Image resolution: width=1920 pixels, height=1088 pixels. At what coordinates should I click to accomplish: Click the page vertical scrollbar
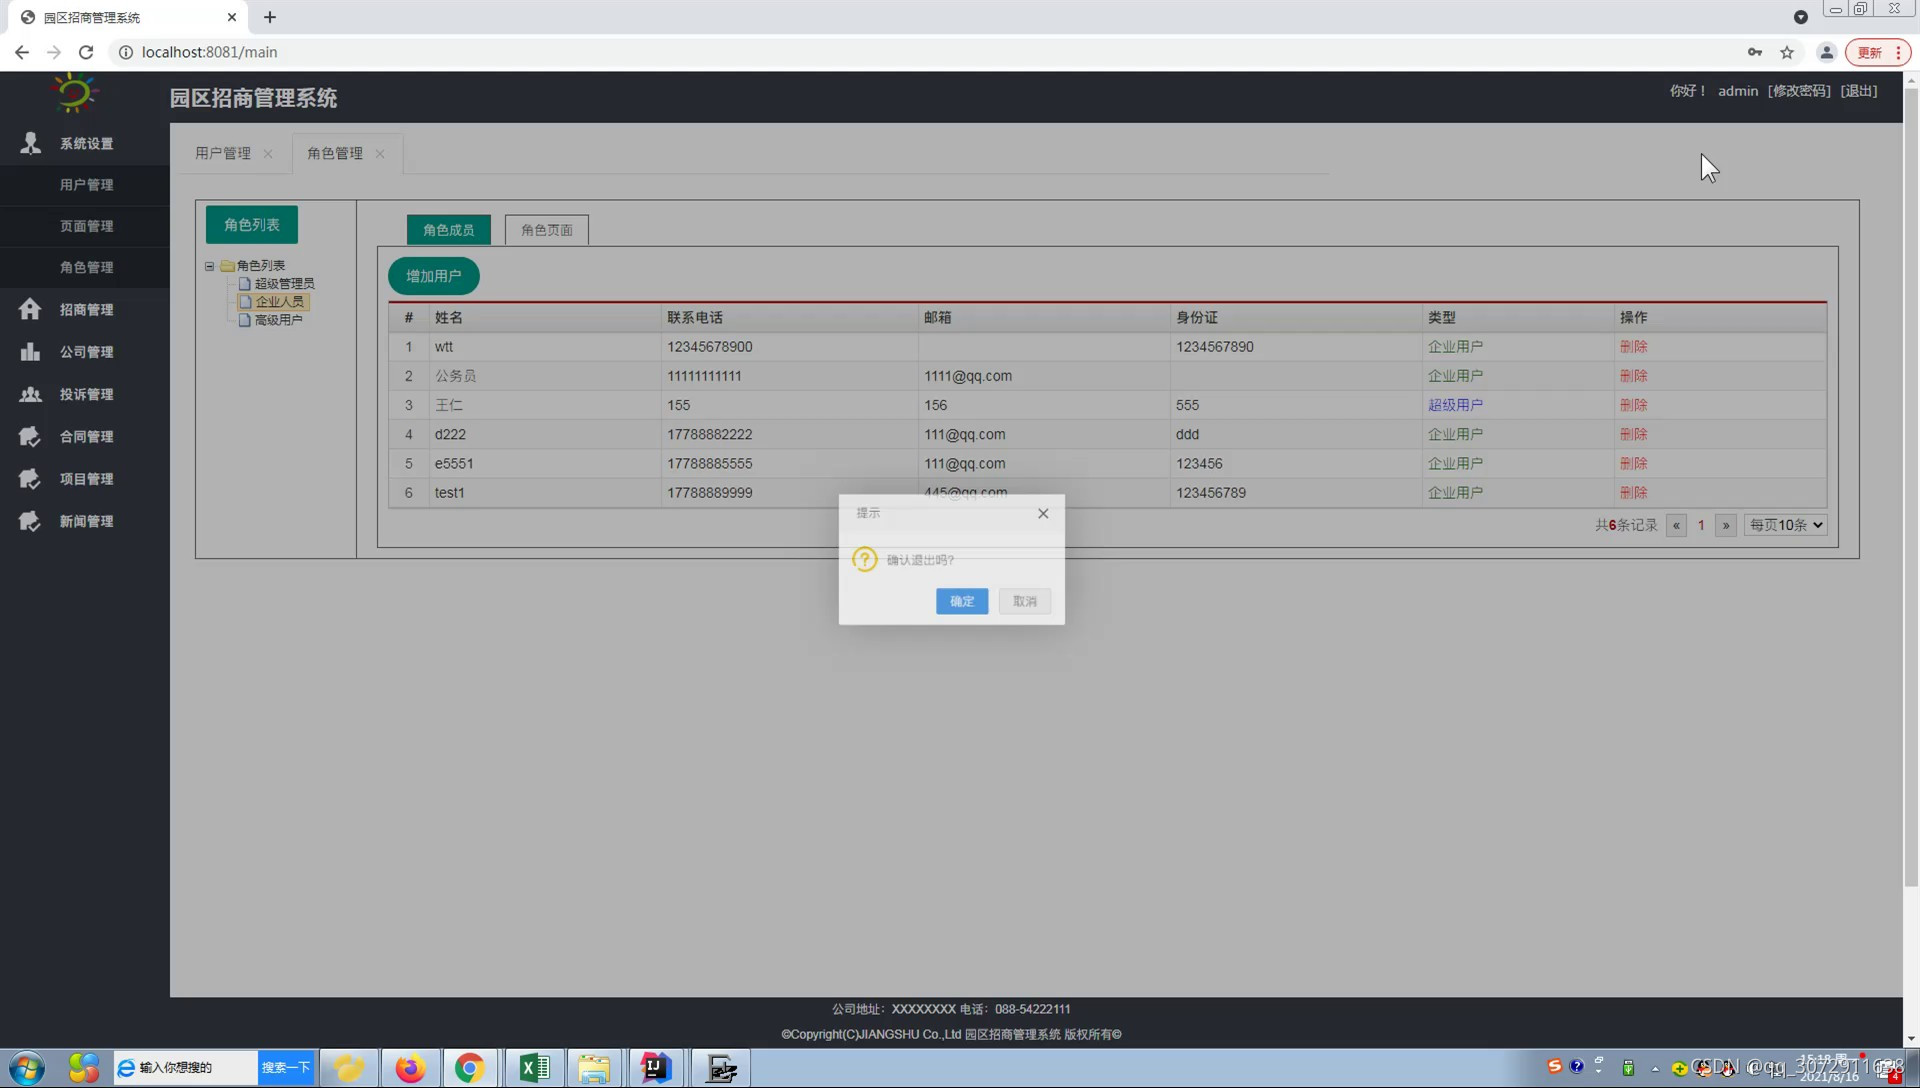click(x=1911, y=487)
